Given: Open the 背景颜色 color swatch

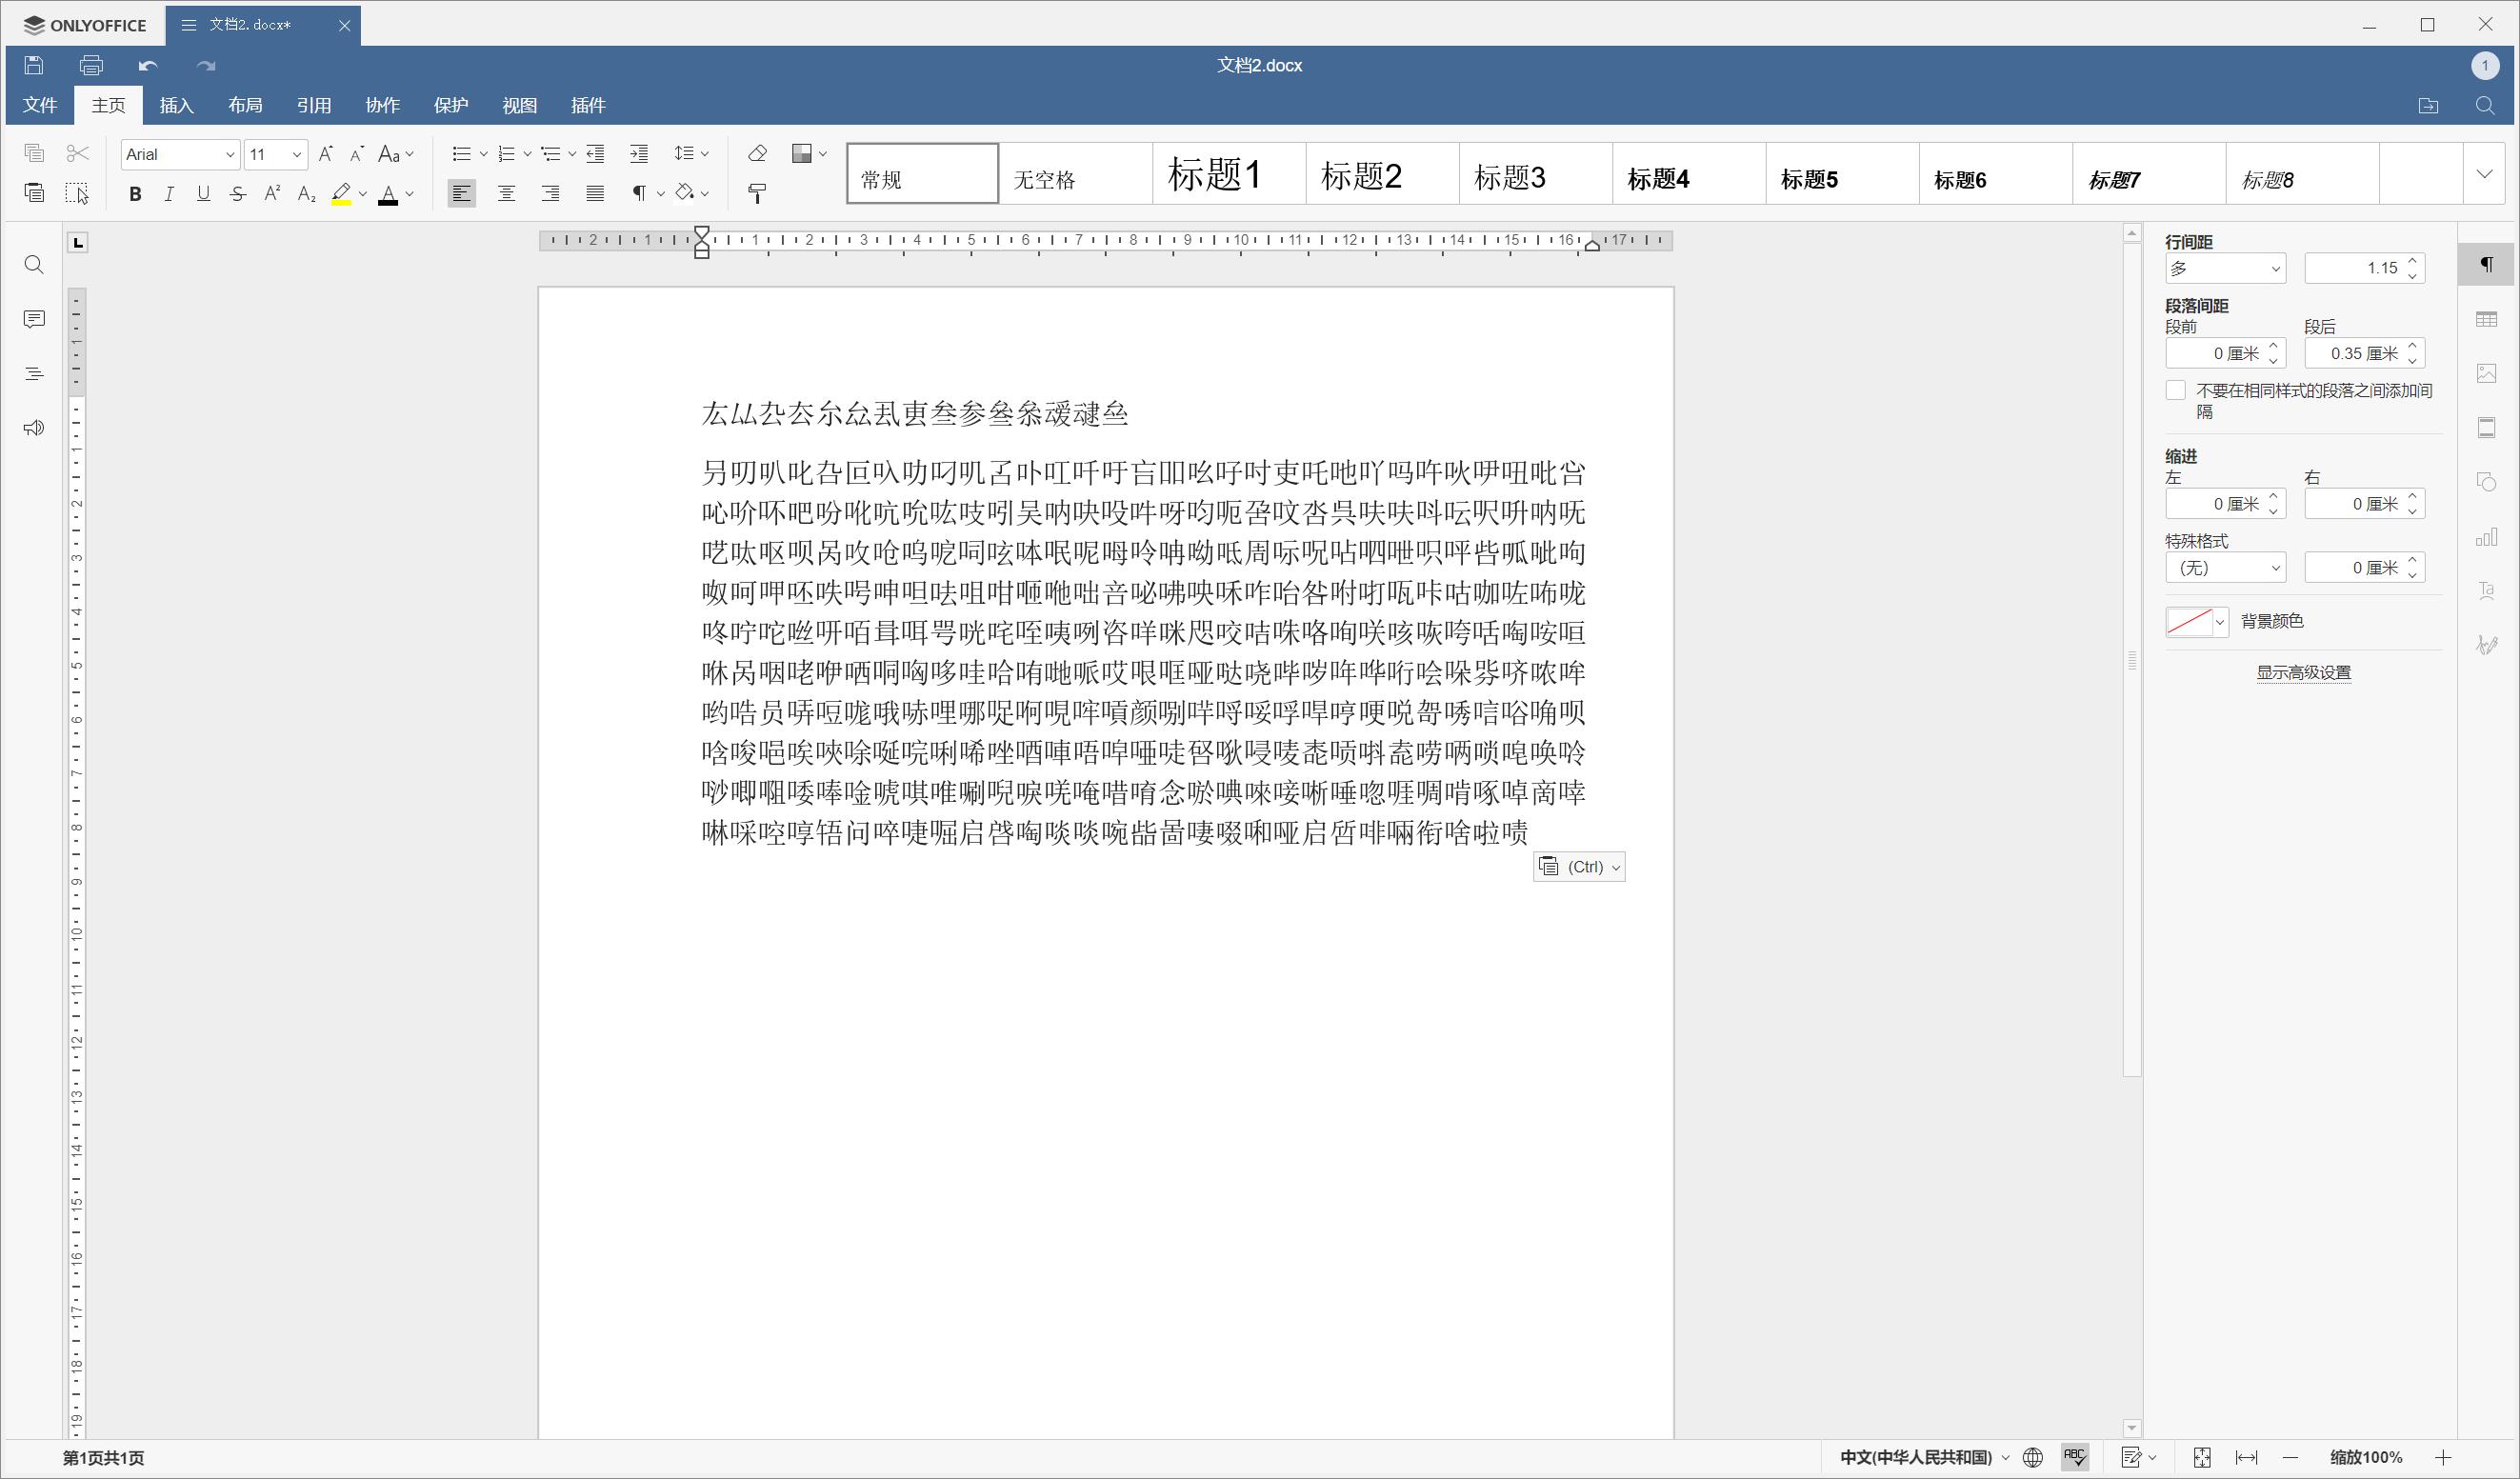Looking at the screenshot, I should pos(2190,621).
